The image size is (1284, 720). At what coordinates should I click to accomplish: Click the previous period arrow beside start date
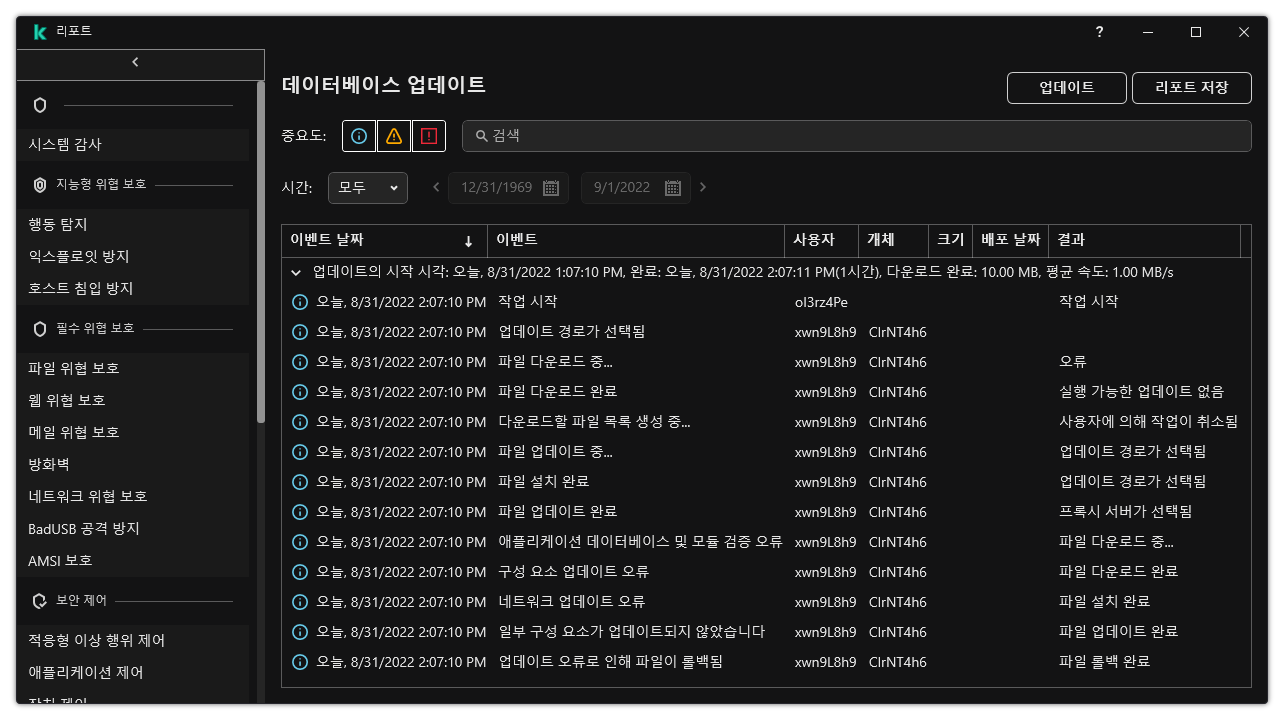436,187
